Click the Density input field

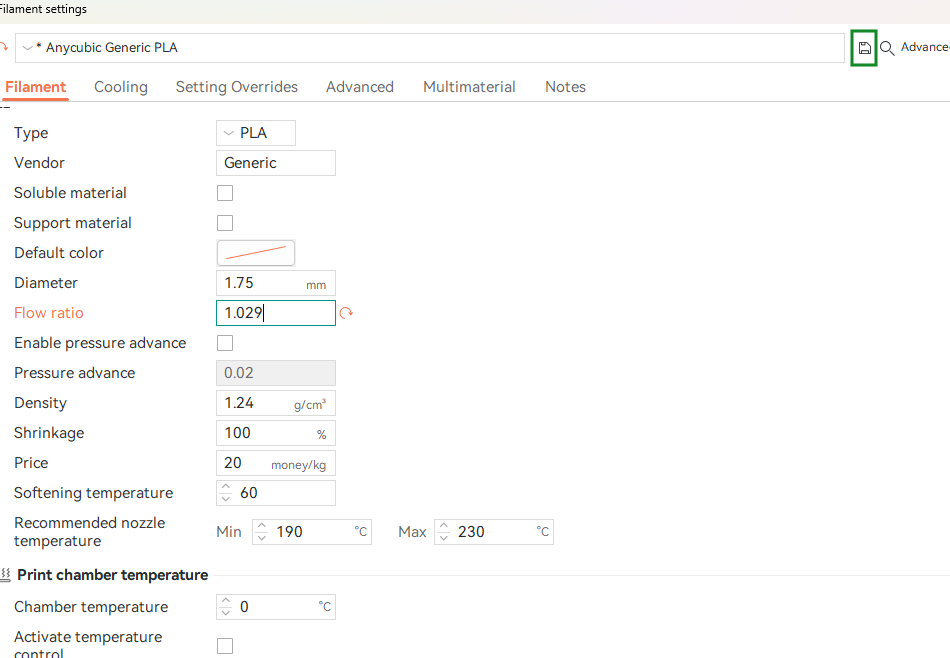coord(255,403)
